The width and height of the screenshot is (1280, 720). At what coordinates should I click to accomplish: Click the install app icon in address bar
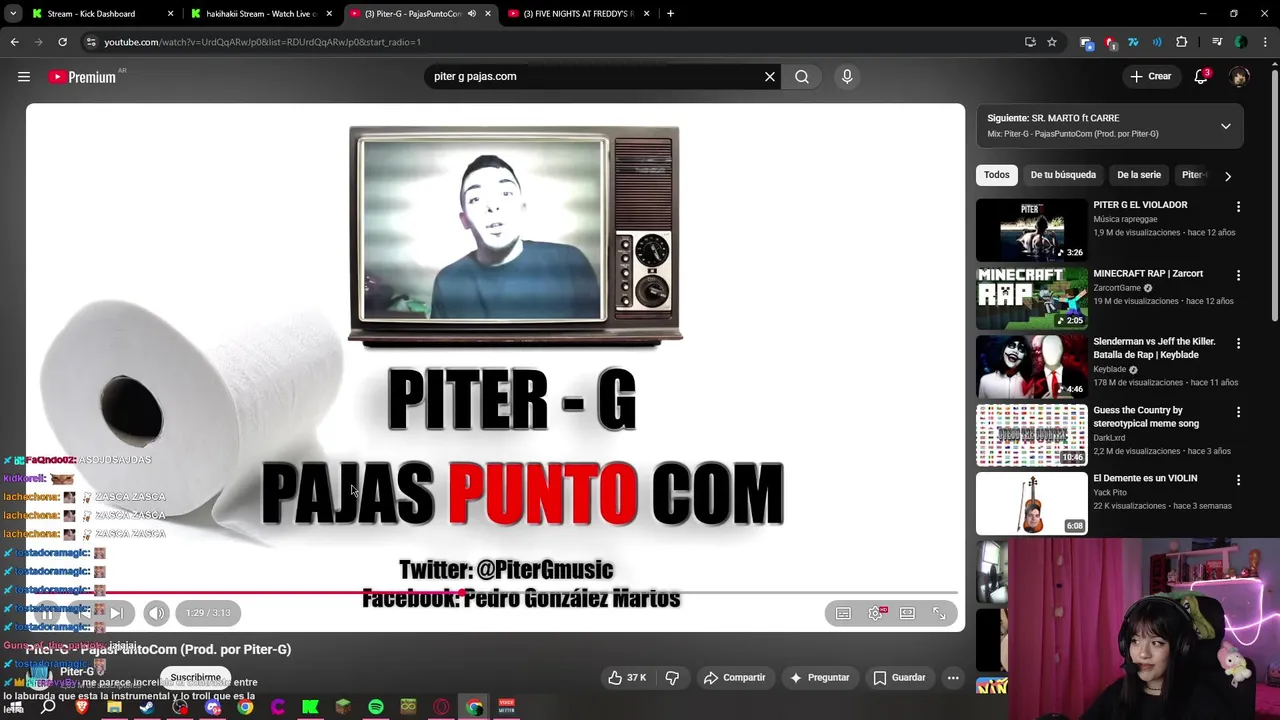click(1030, 42)
